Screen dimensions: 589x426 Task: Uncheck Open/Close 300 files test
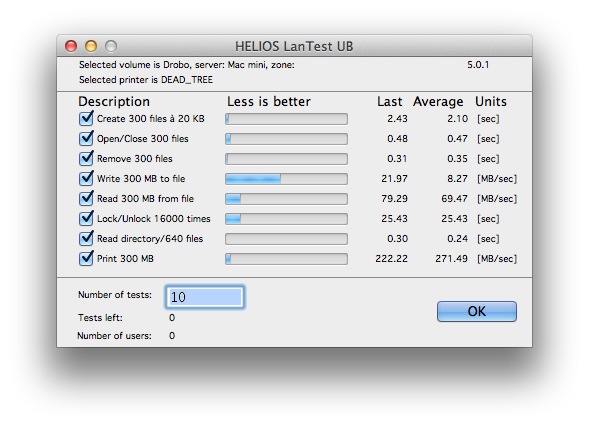tap(86, 138)
